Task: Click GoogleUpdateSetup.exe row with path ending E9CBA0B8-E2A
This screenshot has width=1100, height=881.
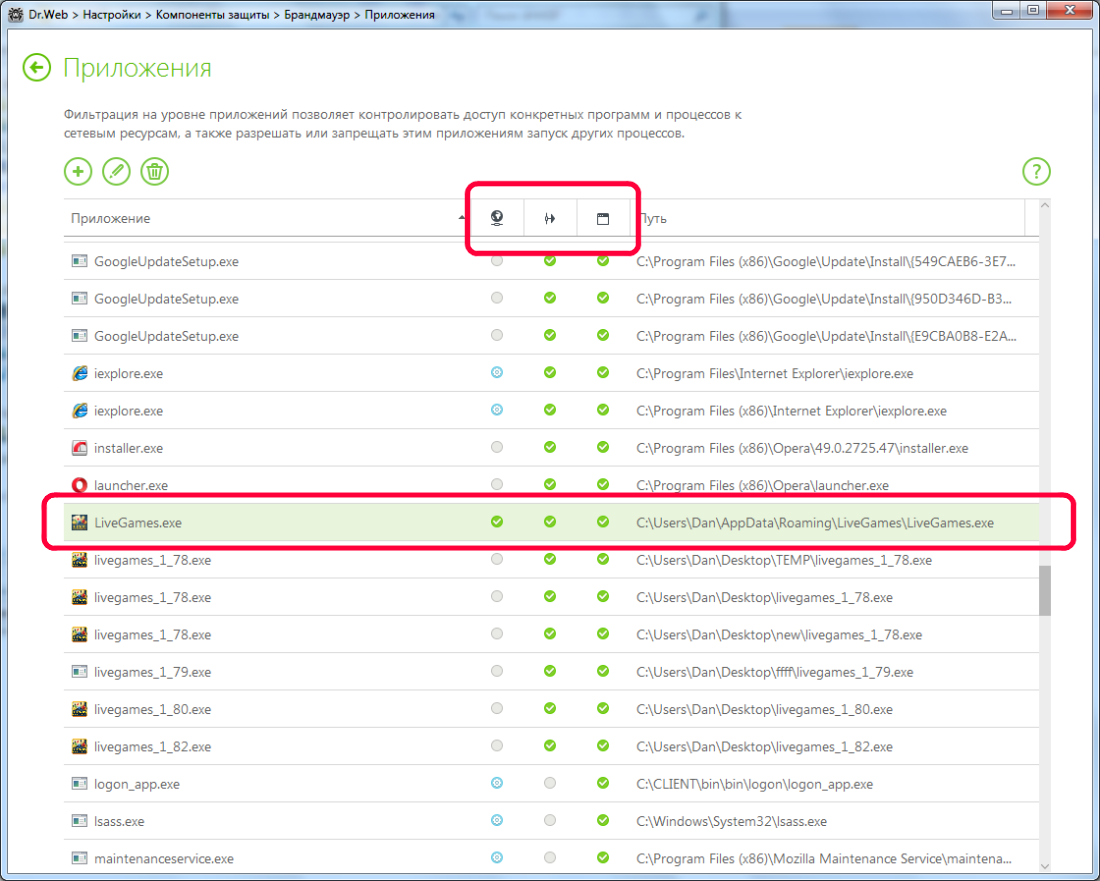Action: (x=551, y=336)
